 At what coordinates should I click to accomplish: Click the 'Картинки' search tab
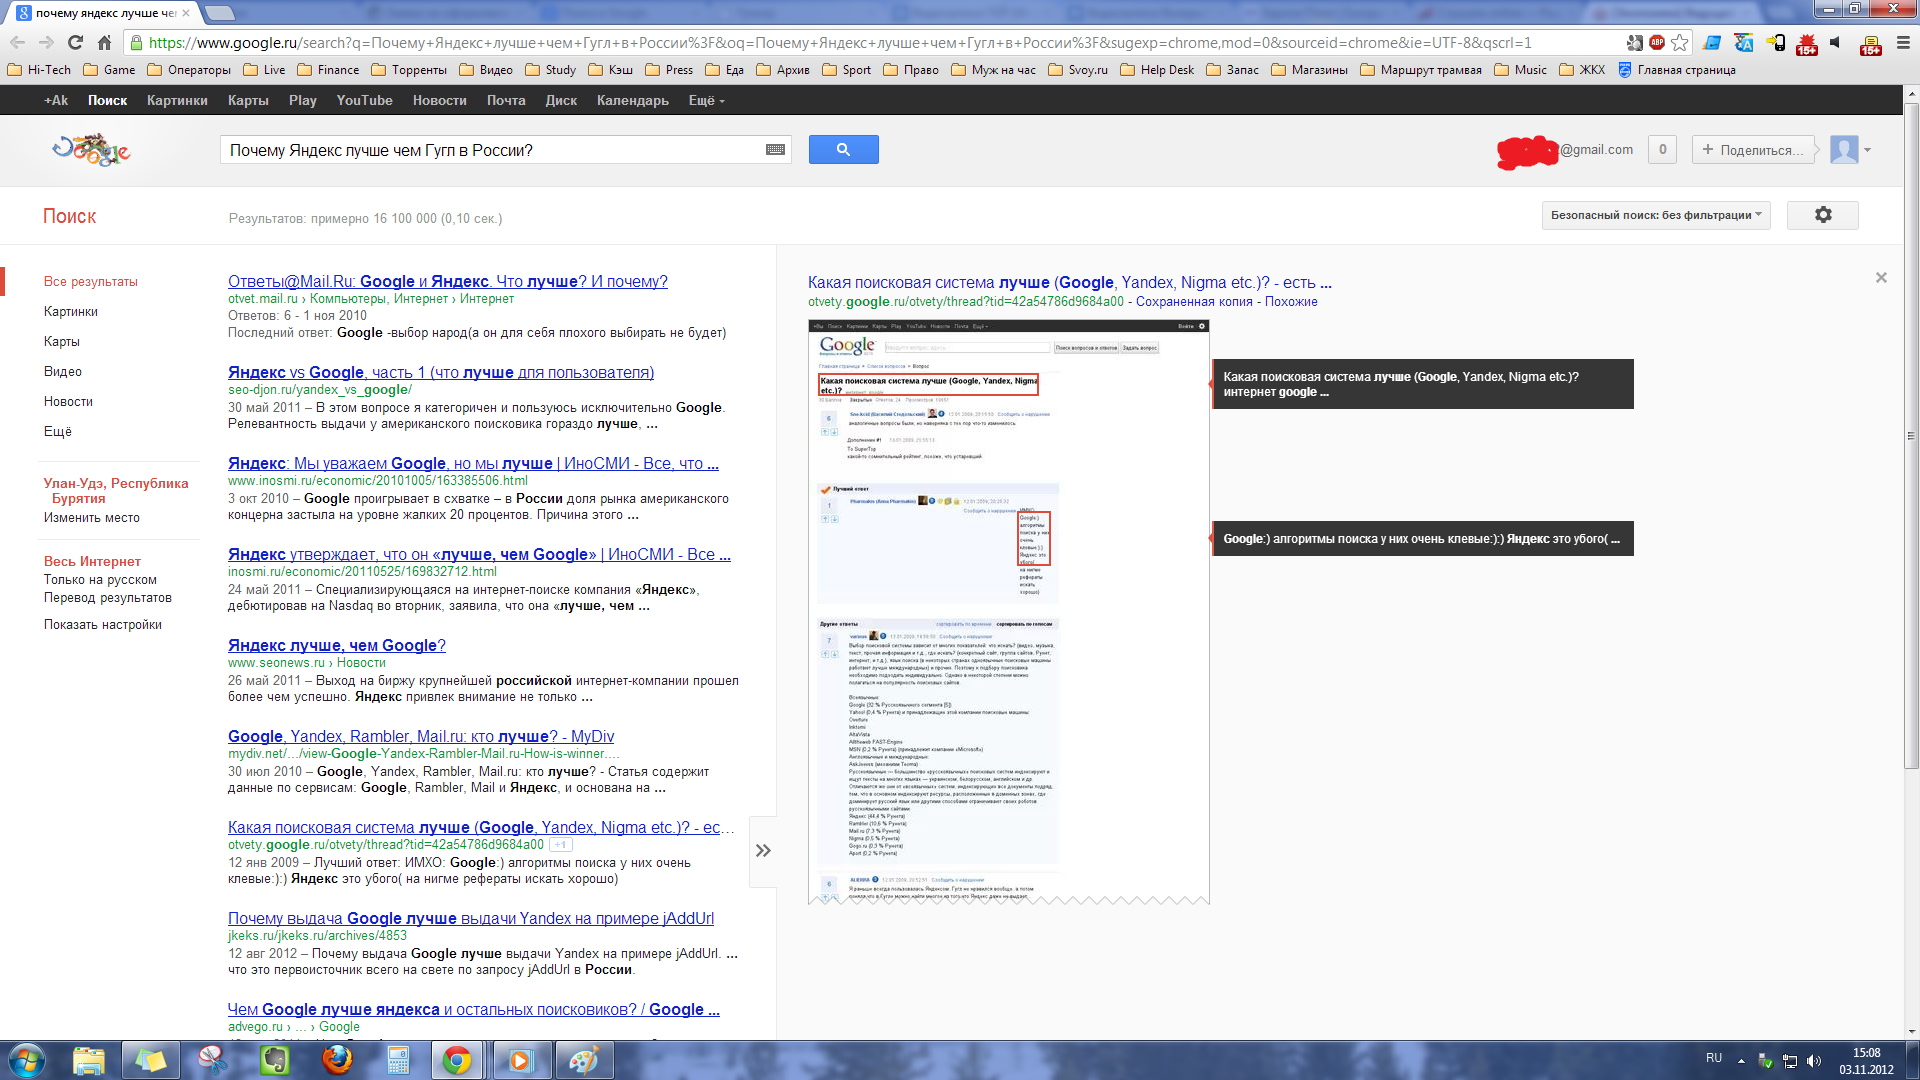70,310
